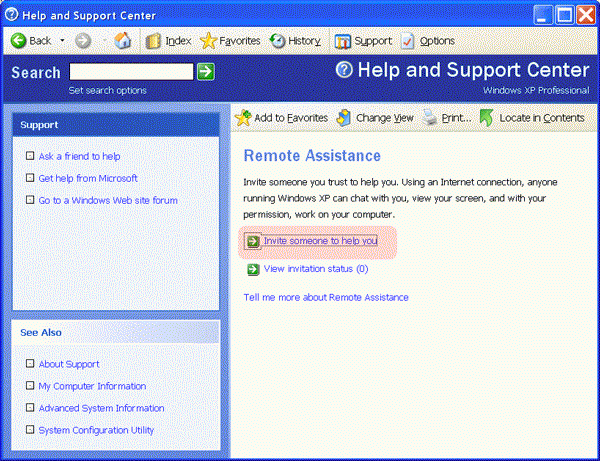Open View invitation status link
Screen dimensions: 600x461
315,269
